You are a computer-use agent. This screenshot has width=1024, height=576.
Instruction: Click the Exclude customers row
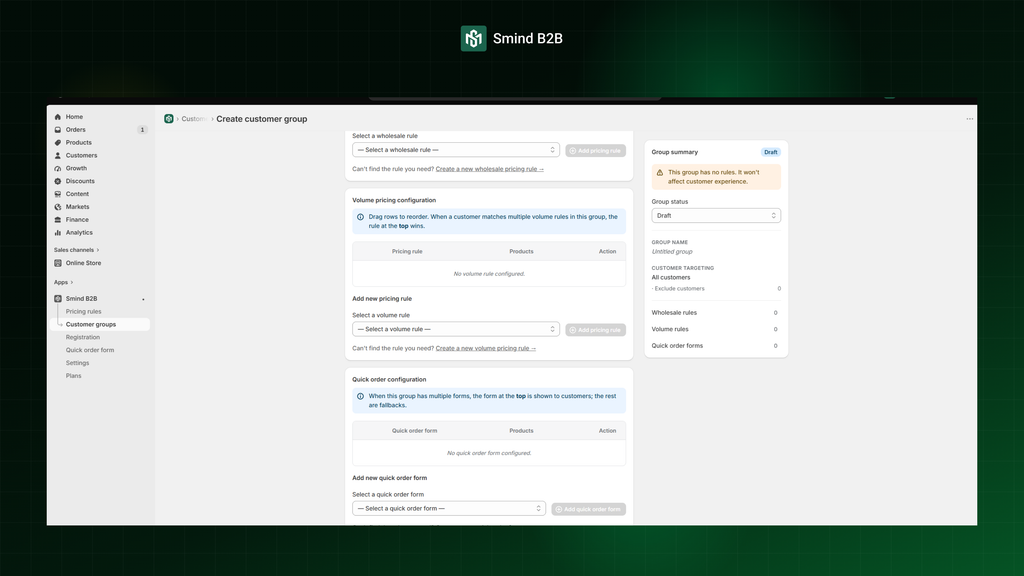(x=716, y=289)
